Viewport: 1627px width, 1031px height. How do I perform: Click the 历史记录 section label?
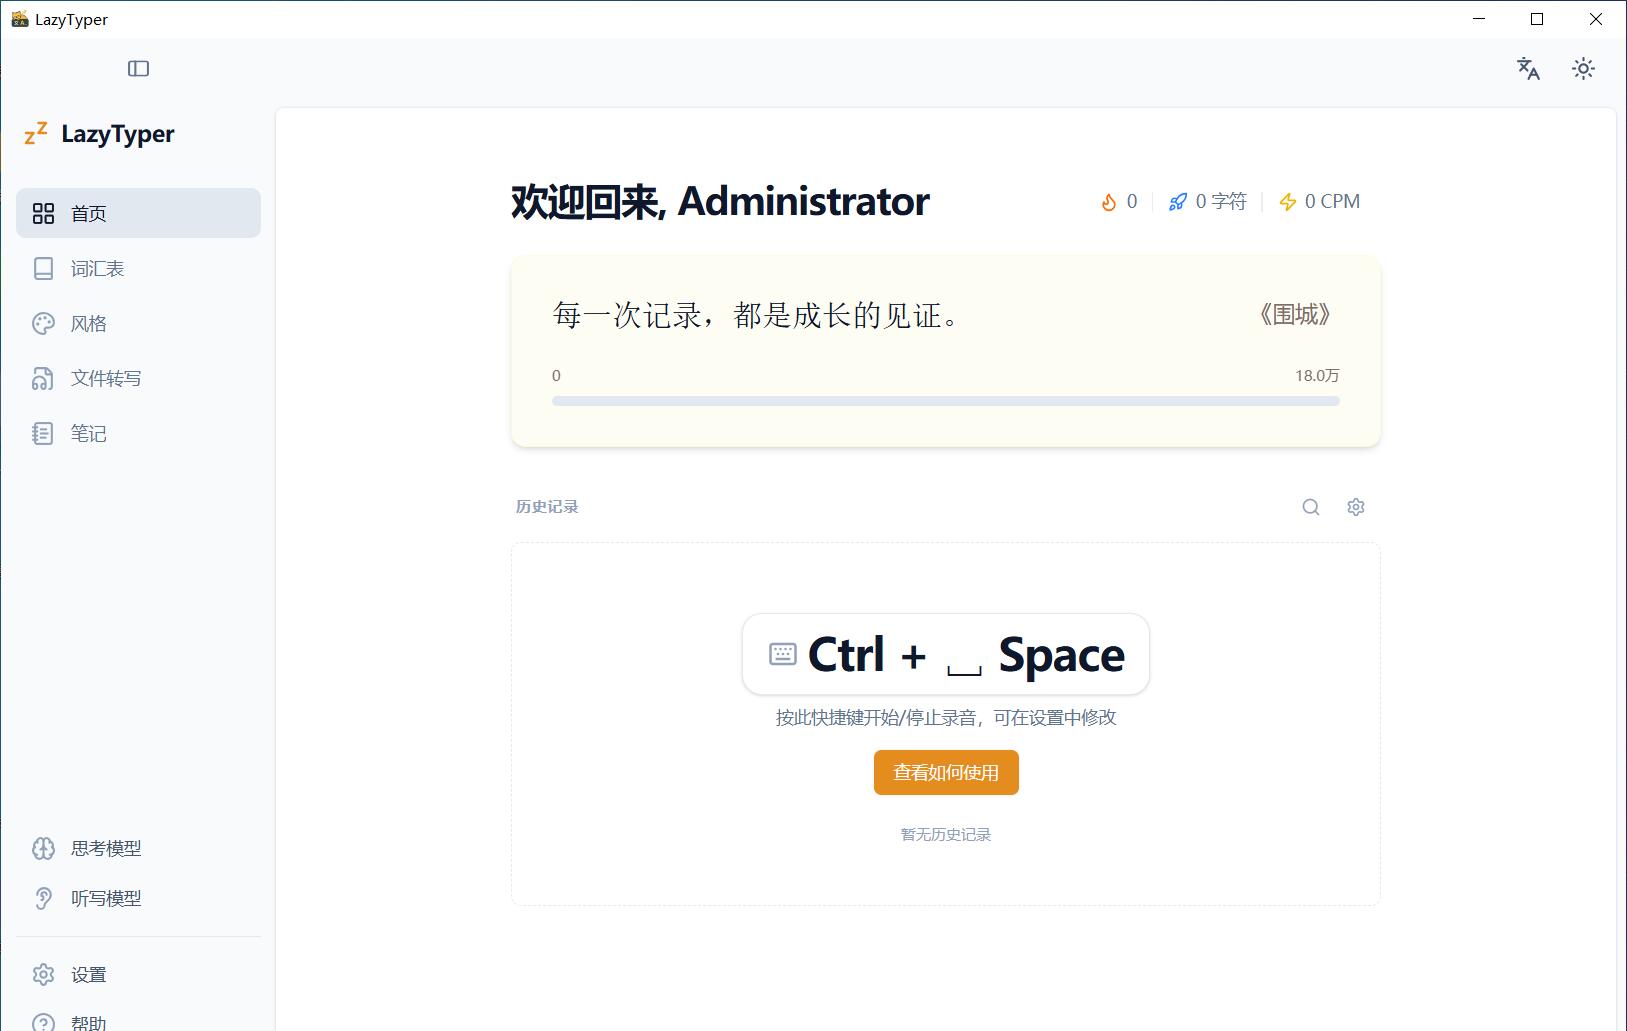tap(547, 507)
